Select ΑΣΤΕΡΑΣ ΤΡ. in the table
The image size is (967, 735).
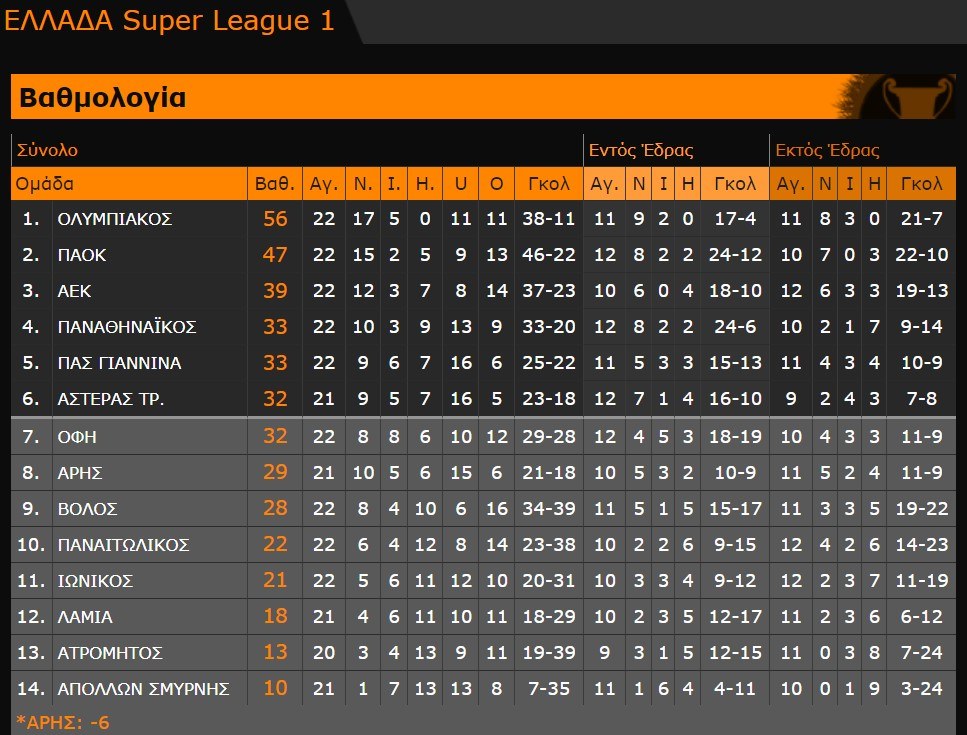click(x=111, y=399)
